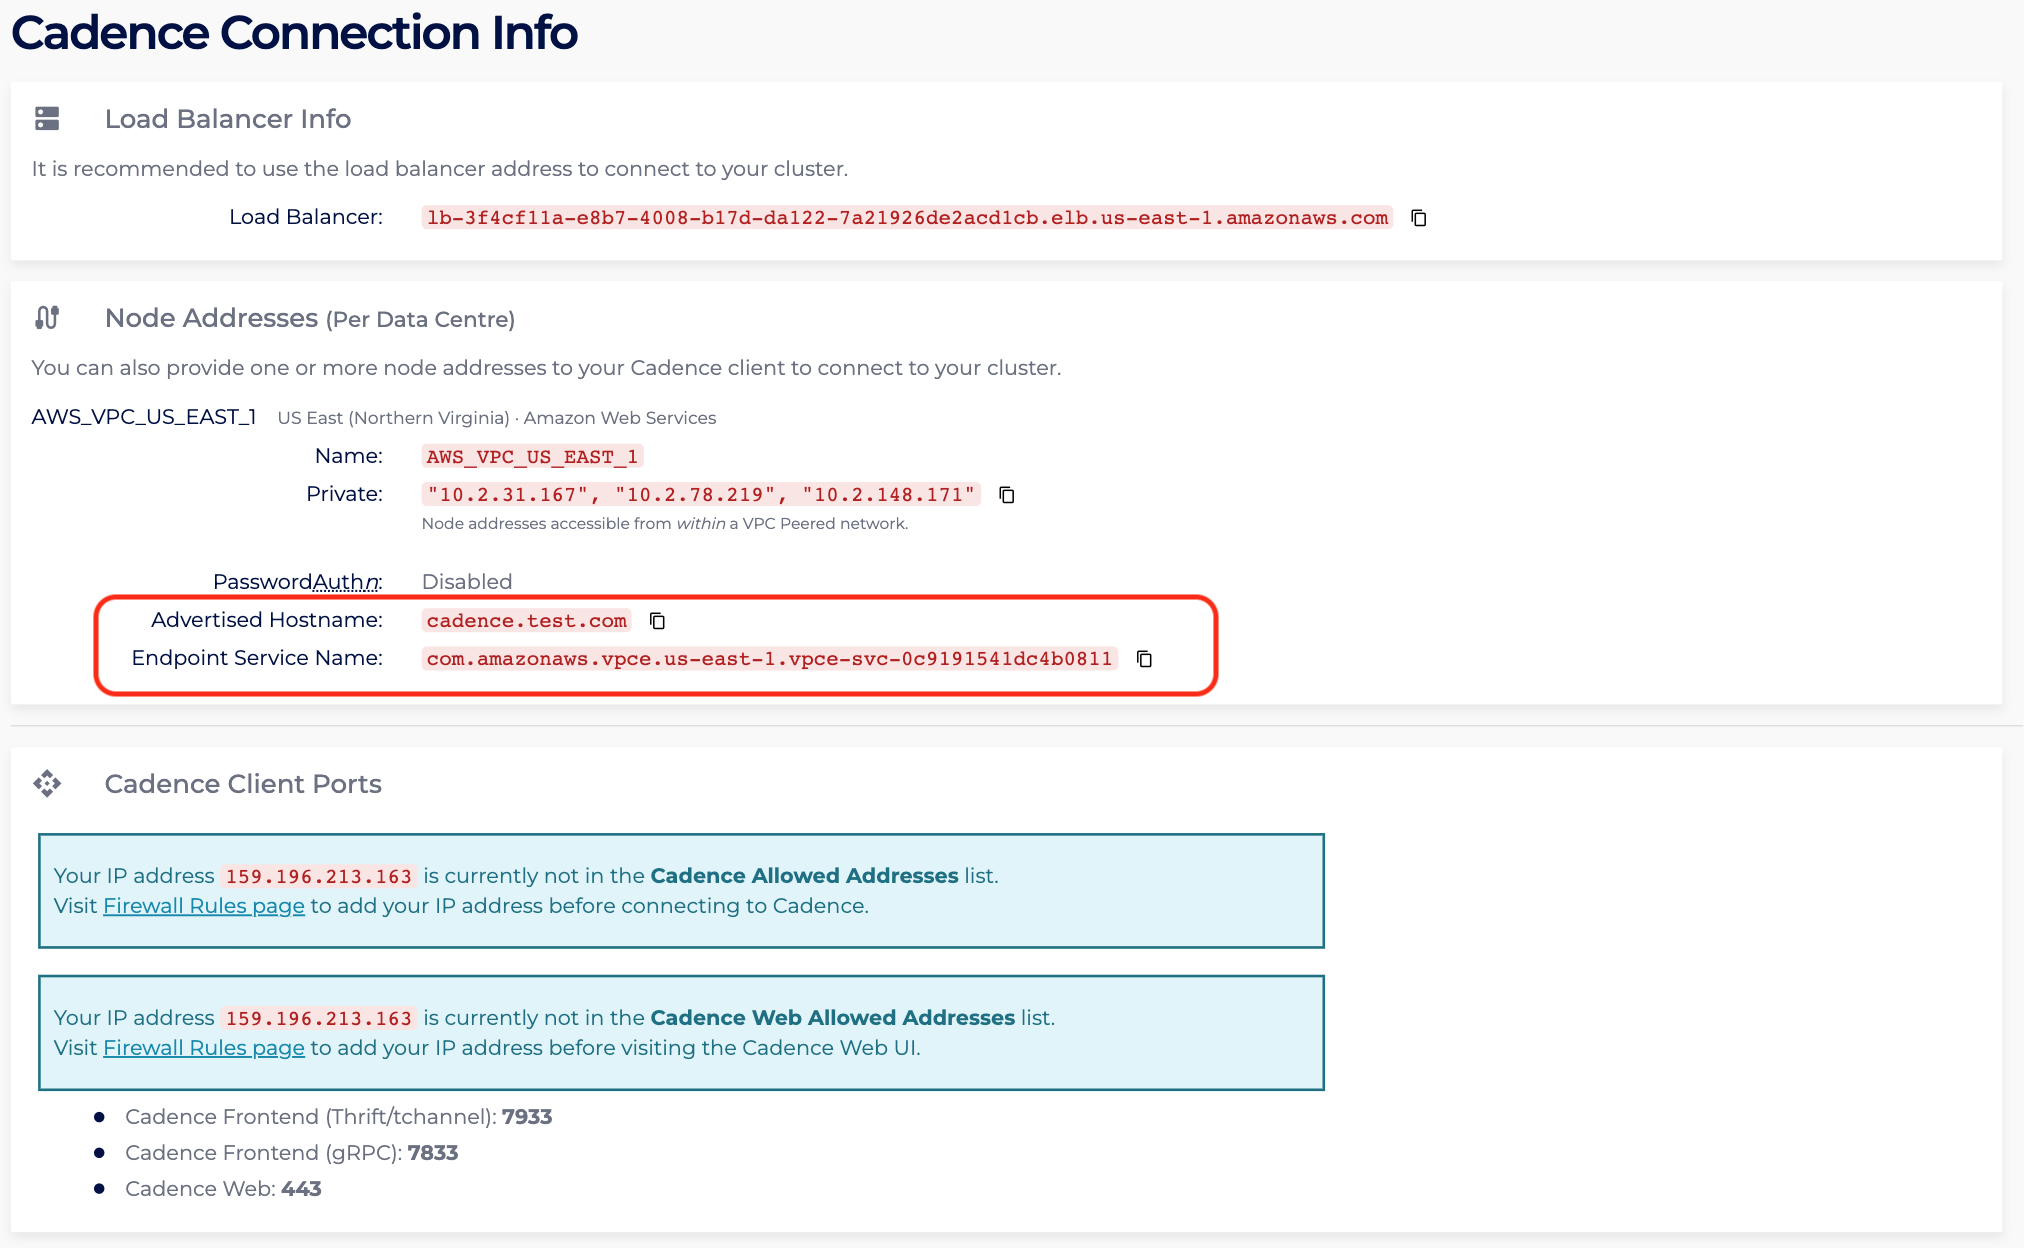Click the Cadence Connection Info heading
Image resolution: width=2024 pixels, height=1248 pixels.
click(294, 33)
